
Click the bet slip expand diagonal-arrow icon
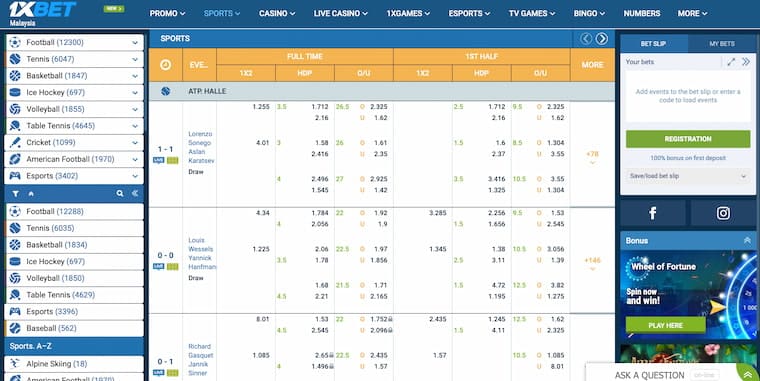click(x=731, y=62)
